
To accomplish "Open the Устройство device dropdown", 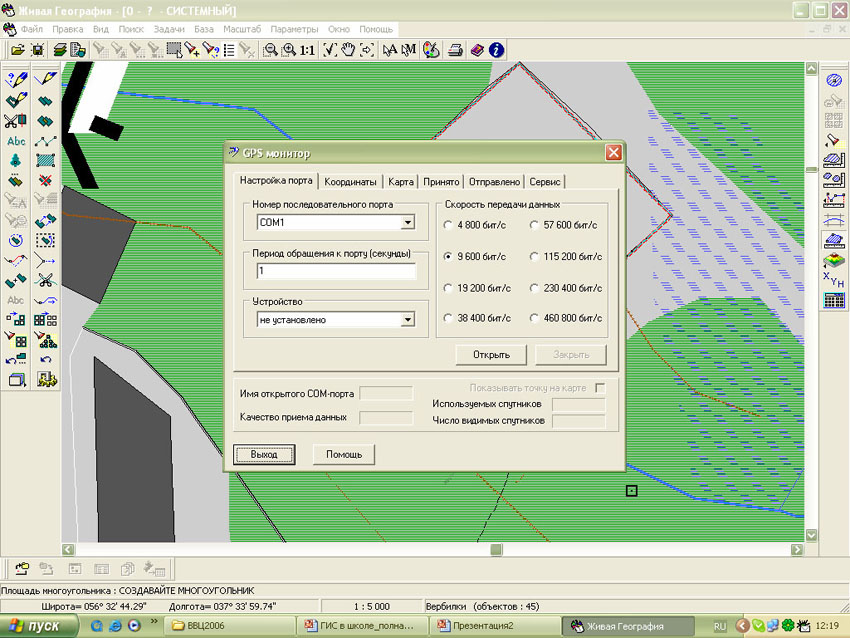I will coord(407,320).
